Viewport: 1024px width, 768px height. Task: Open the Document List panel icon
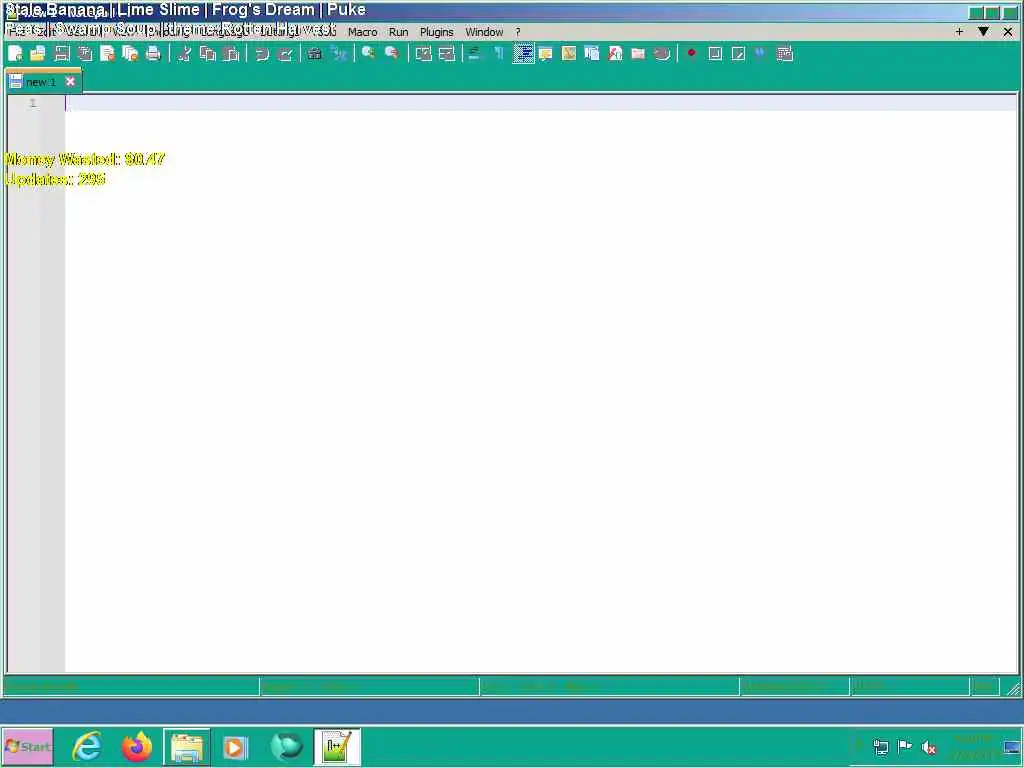pyautogui.click(x=592, y=54)
